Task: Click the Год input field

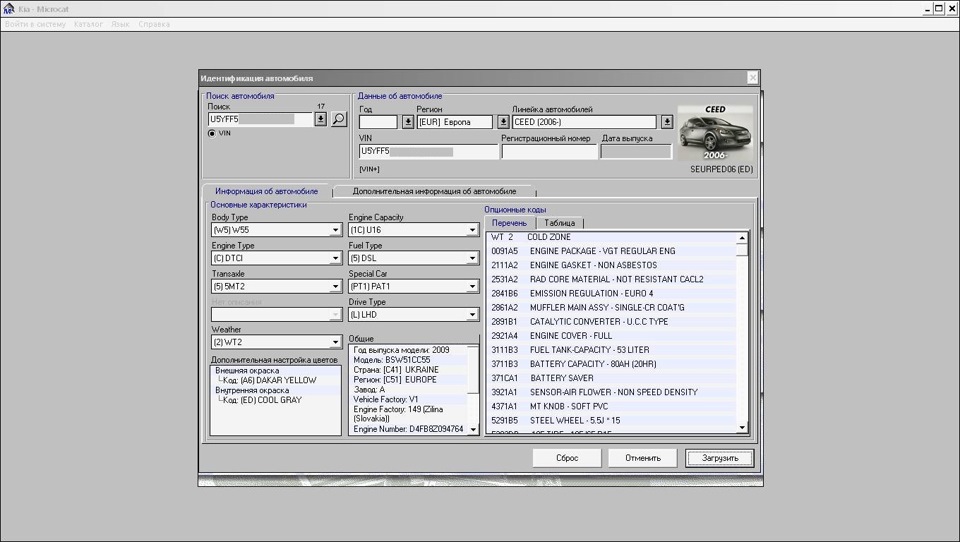Action: tap(380, 122)
